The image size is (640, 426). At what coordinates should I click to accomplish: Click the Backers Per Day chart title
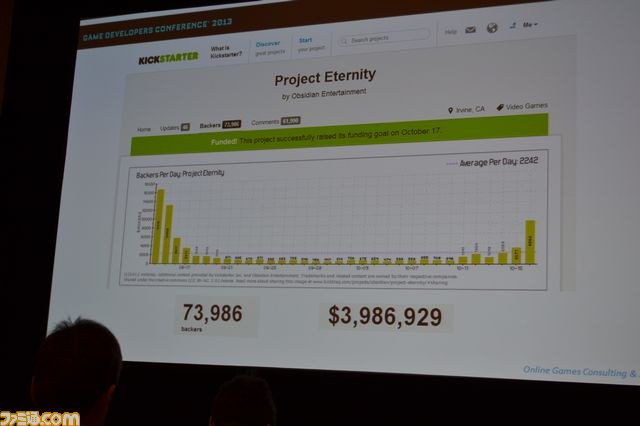point(180,174)
